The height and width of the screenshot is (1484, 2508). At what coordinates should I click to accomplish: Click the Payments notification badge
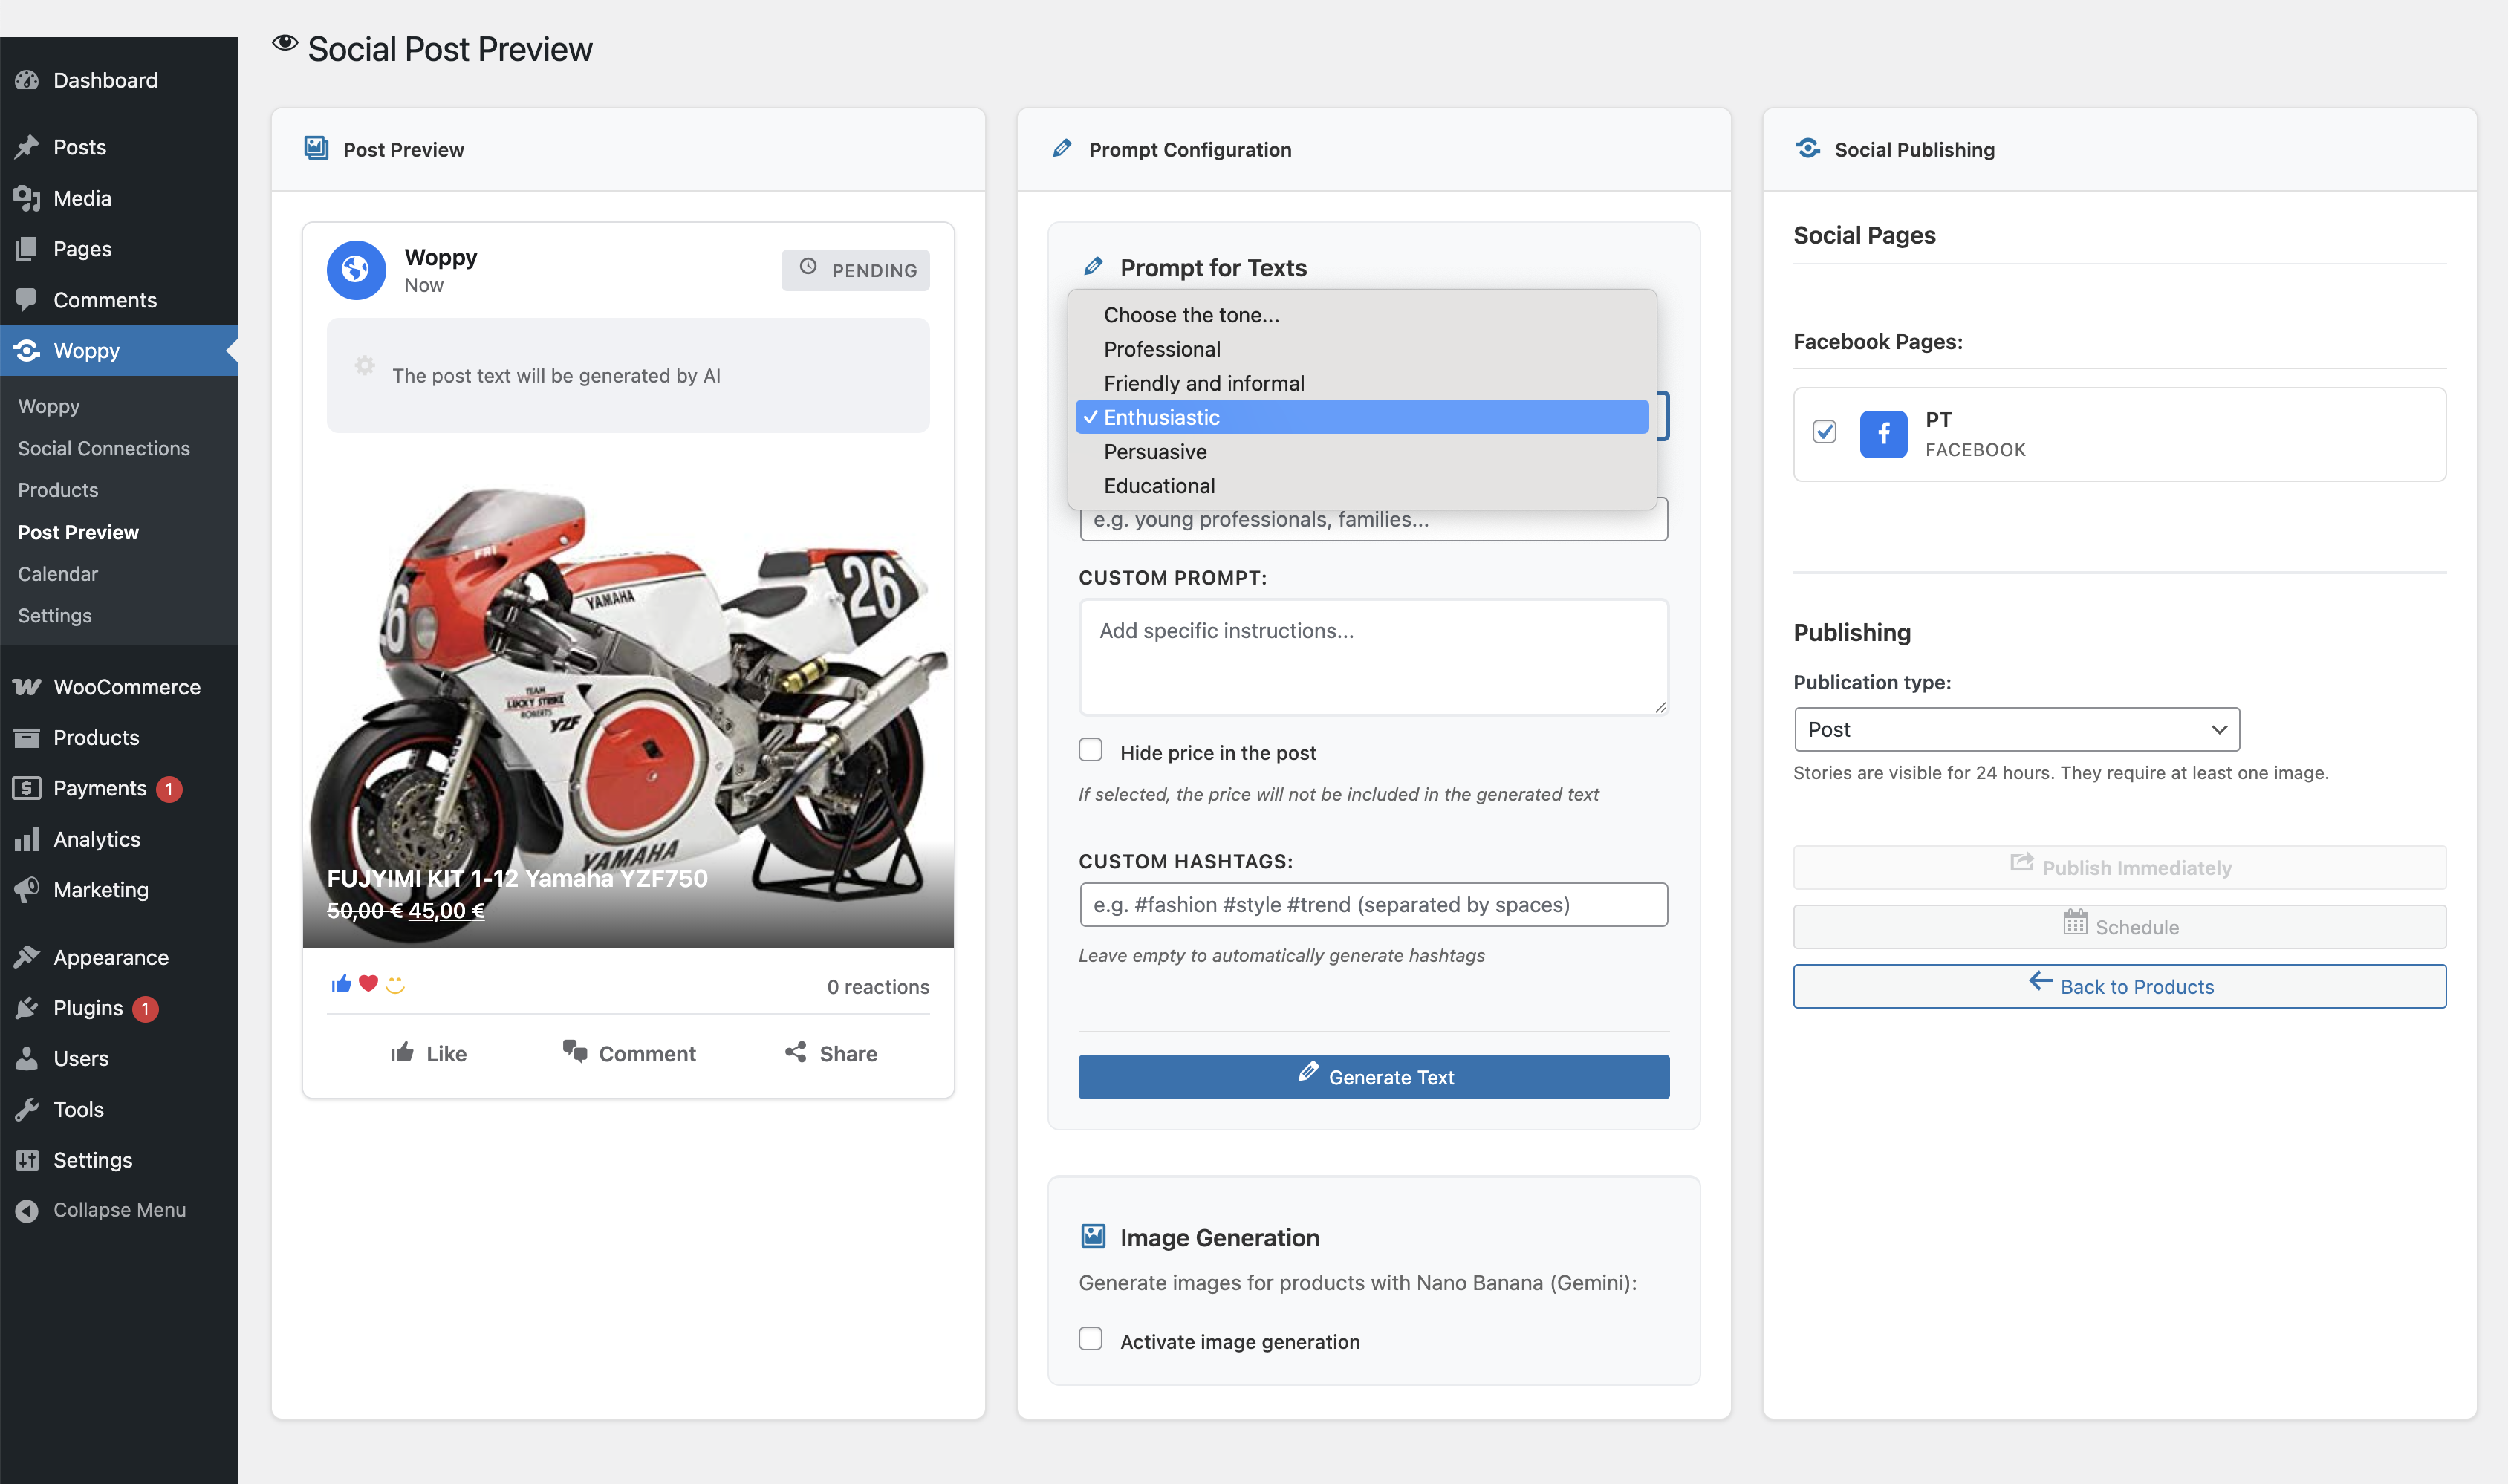click(169, 789)
